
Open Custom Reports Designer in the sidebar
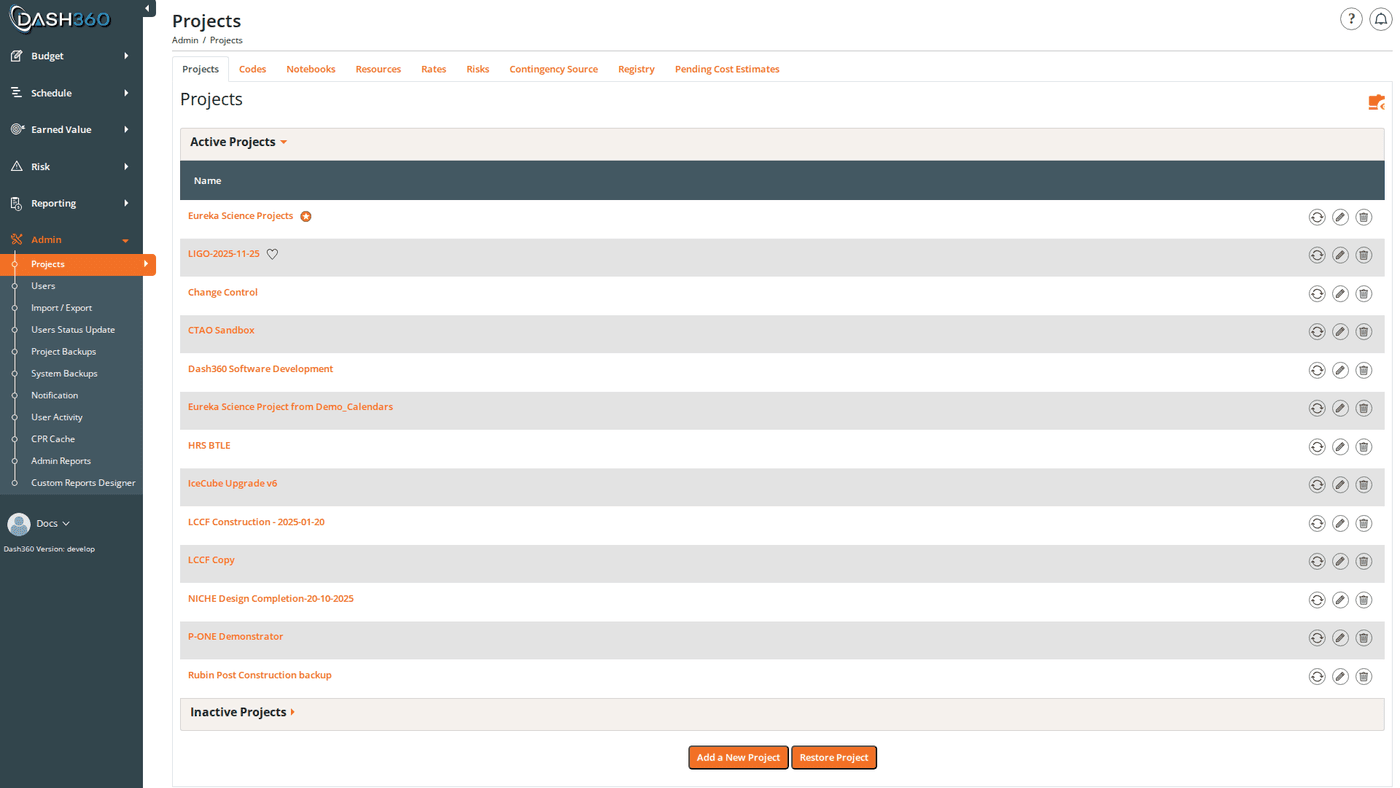tap(83, 483)
